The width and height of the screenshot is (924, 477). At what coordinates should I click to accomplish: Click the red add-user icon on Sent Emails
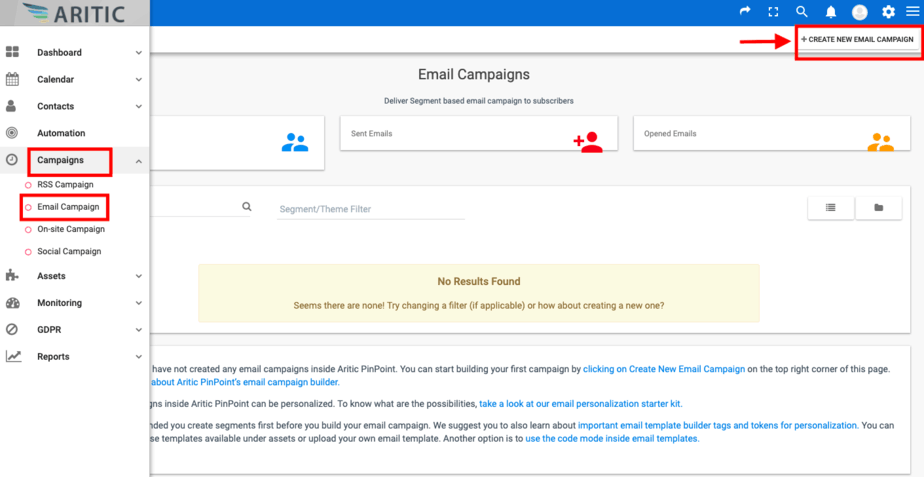coord(588,142)
